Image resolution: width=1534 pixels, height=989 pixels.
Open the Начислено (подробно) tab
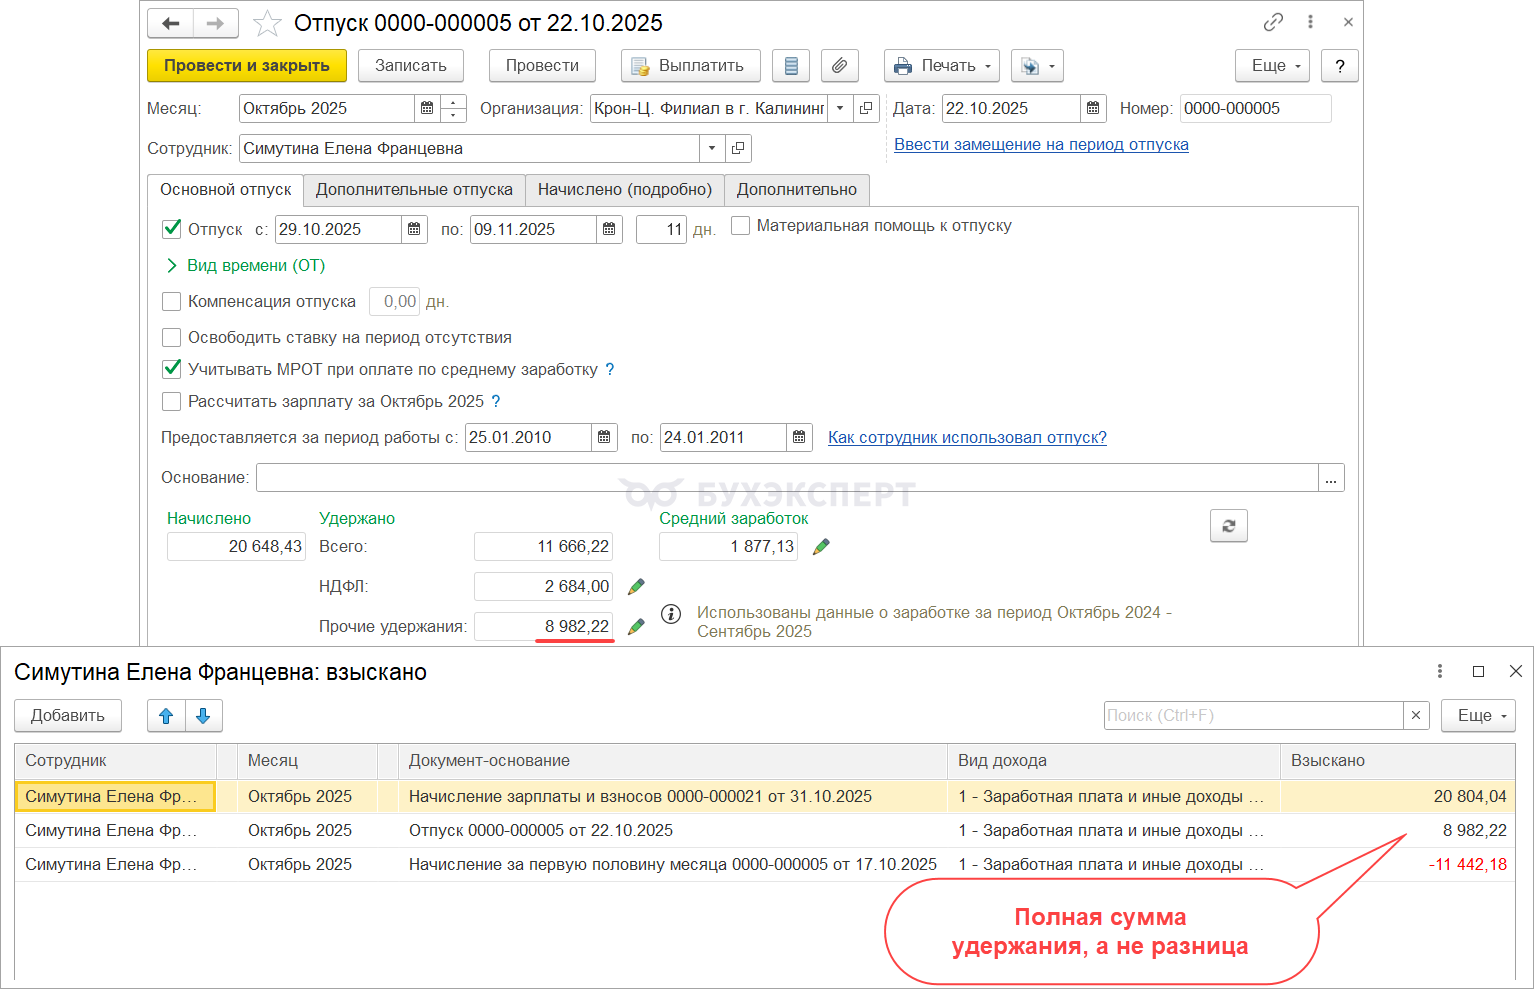point(624,190)
